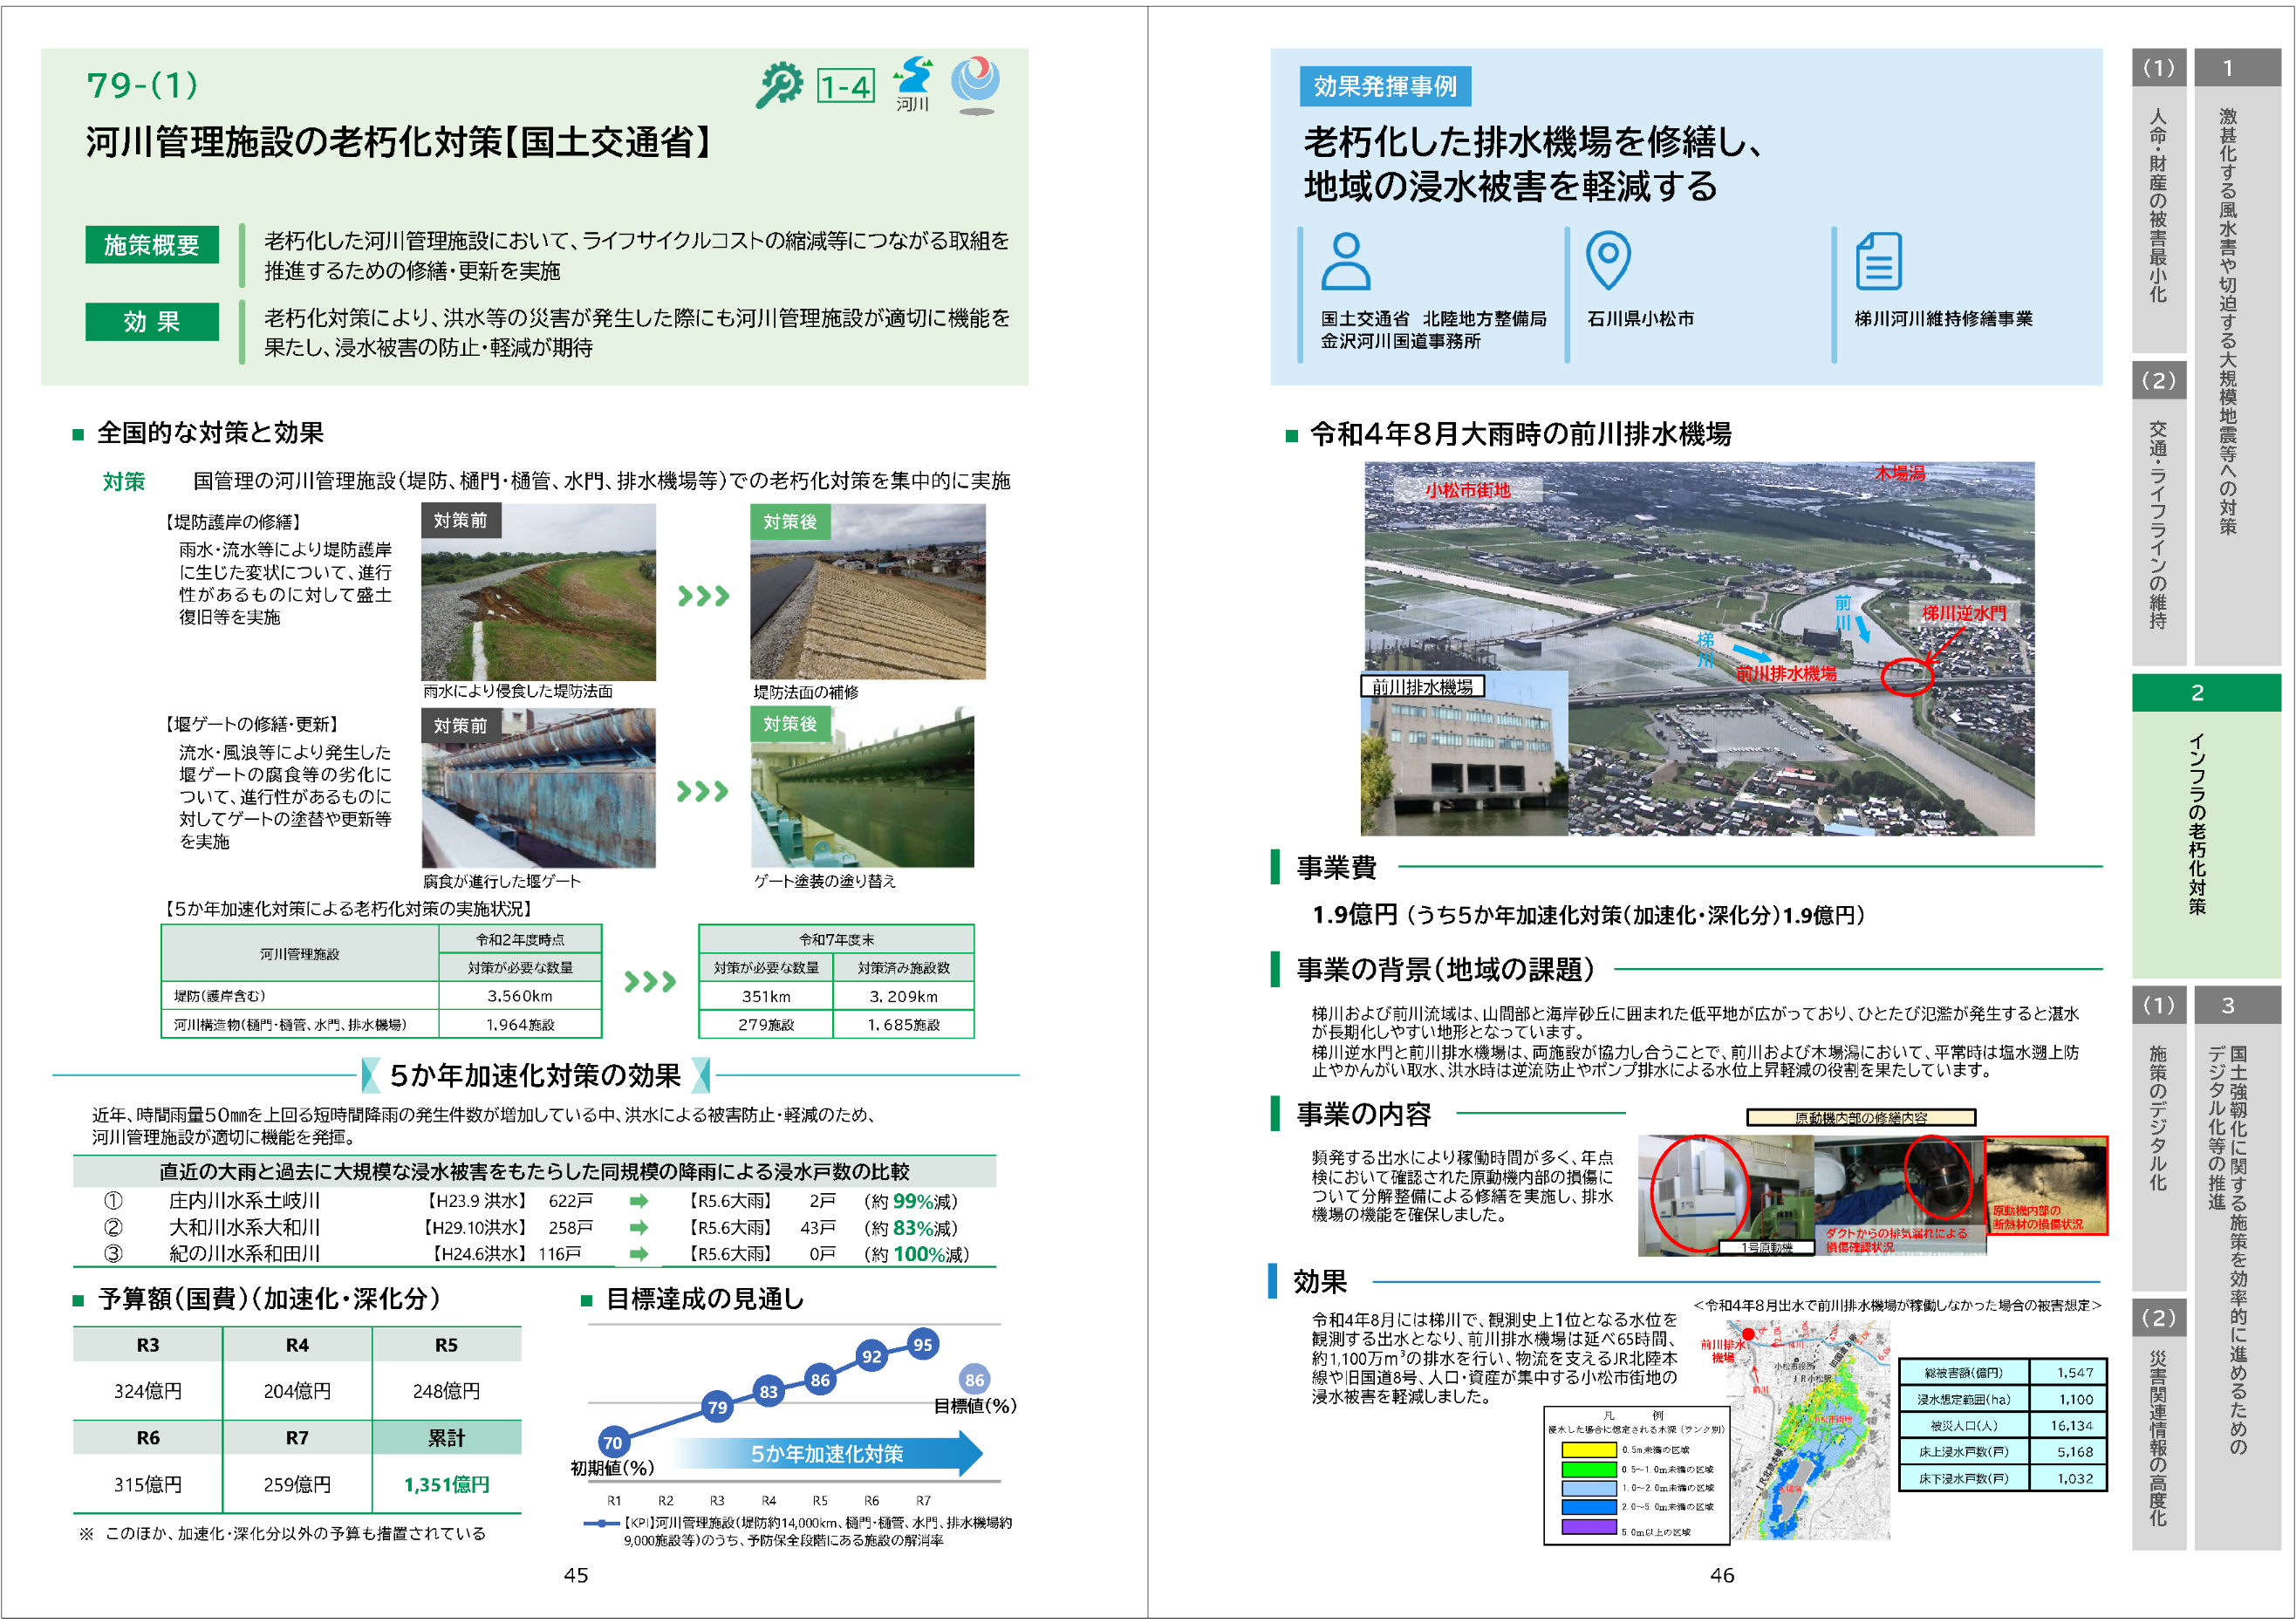Click the red dot marking 前川排水機場 on the flood map
The image size is (2296, 1623).
pyautogui.click(x=1748, y=1334)
